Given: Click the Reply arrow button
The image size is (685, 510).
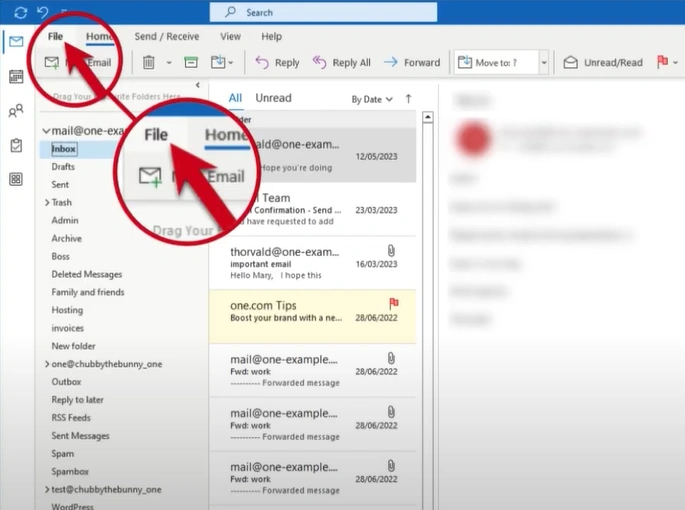Looking at the screenshot, I should point(277,62).
